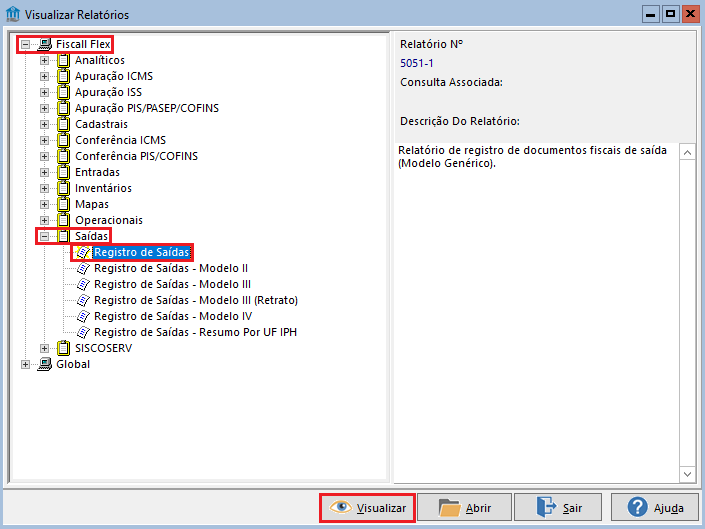This screenshot has height=529, width=705.
Task: Expand the Entradas folder
Action: click(44, 172)
